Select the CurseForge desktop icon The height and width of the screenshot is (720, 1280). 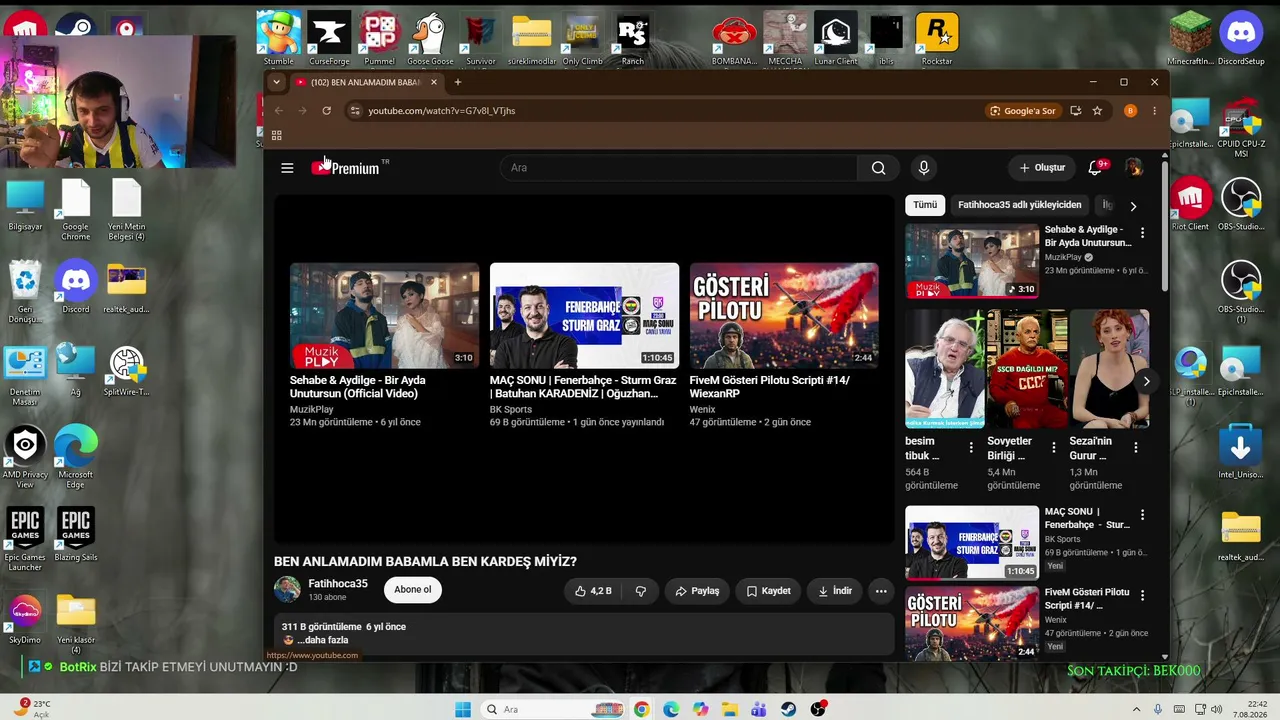coord(329,39)
